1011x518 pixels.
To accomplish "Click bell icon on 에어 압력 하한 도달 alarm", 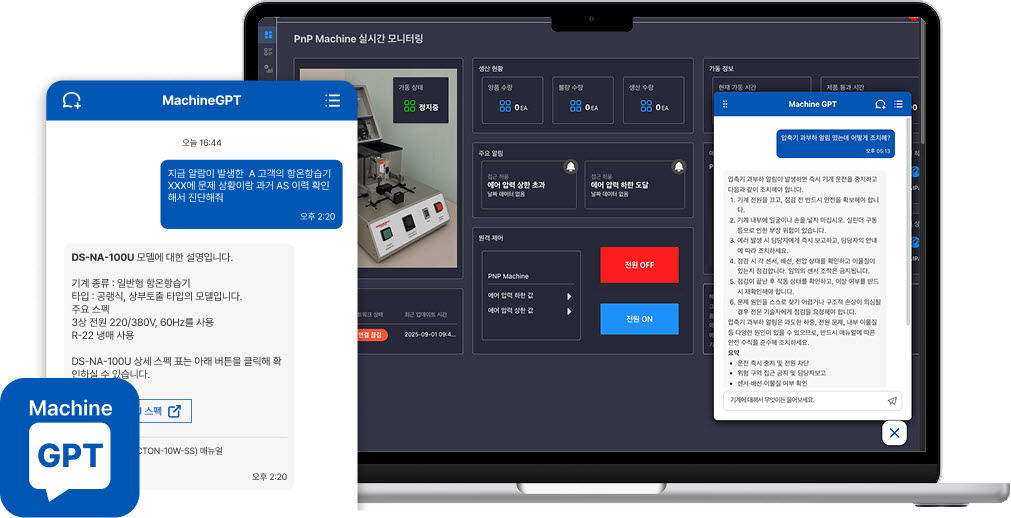I will coord(679,166).
